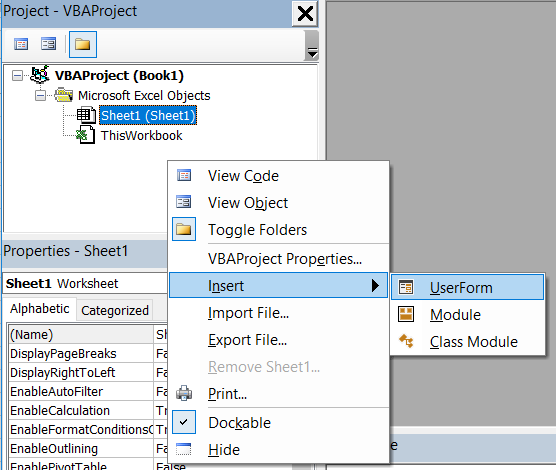Viewport: 556px width, 470px height.
Task: Insert a UserForm from submenu
Action: 467,288
